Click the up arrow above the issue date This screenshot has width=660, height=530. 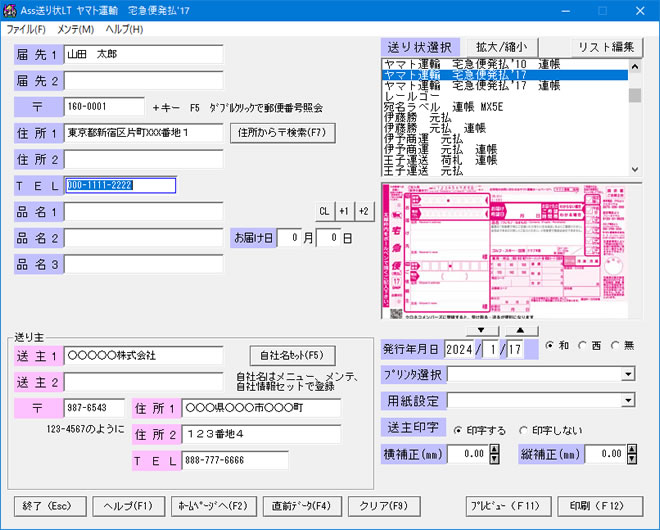coord(521,330)
